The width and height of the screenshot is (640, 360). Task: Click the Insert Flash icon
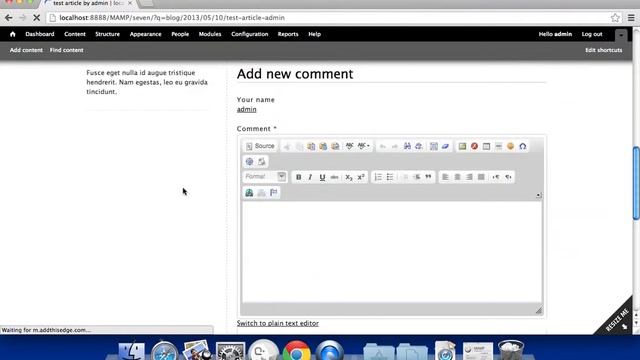[474, 146]
